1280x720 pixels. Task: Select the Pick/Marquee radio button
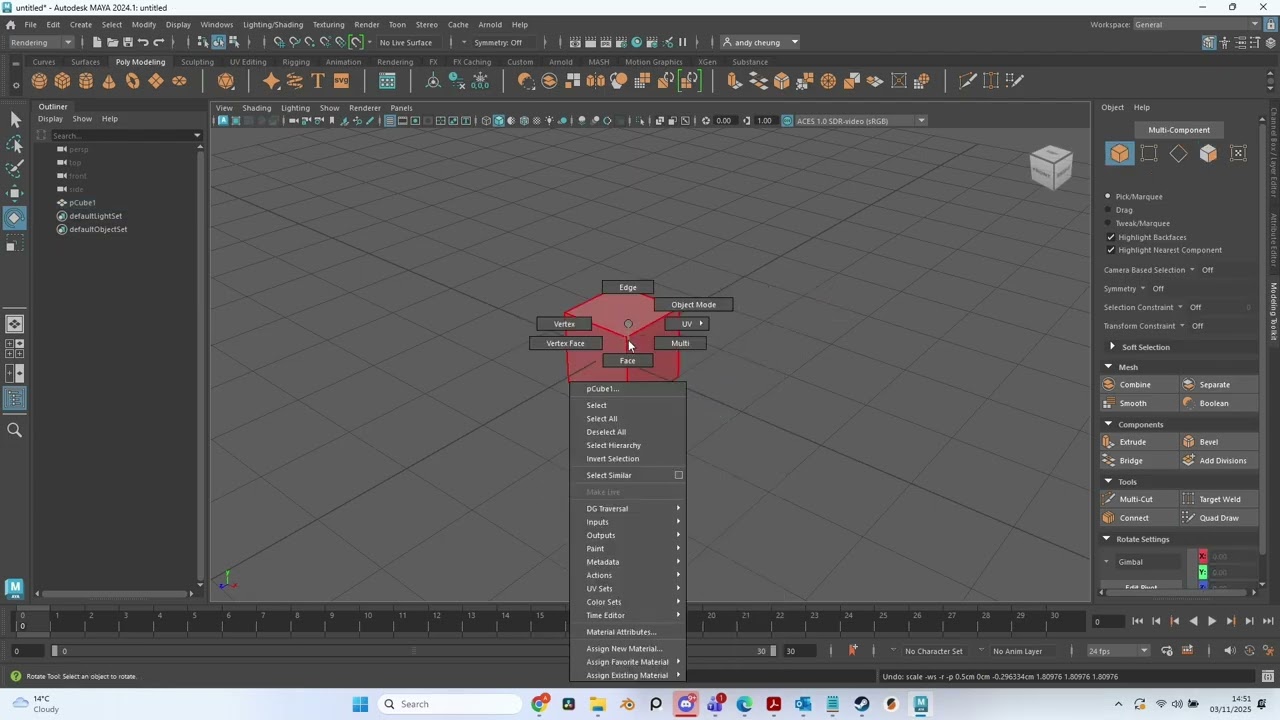point(1108,197)
